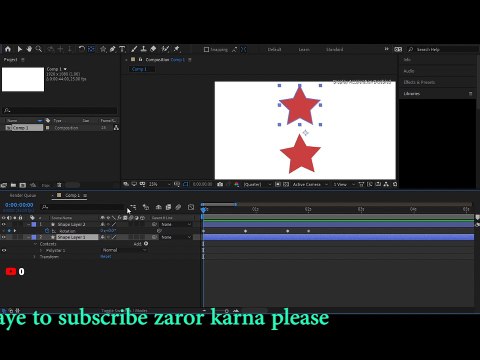Select the Selection arrow tool
Image resolution: width=480 pixels, height=360 pixels.
click(19, 49)
